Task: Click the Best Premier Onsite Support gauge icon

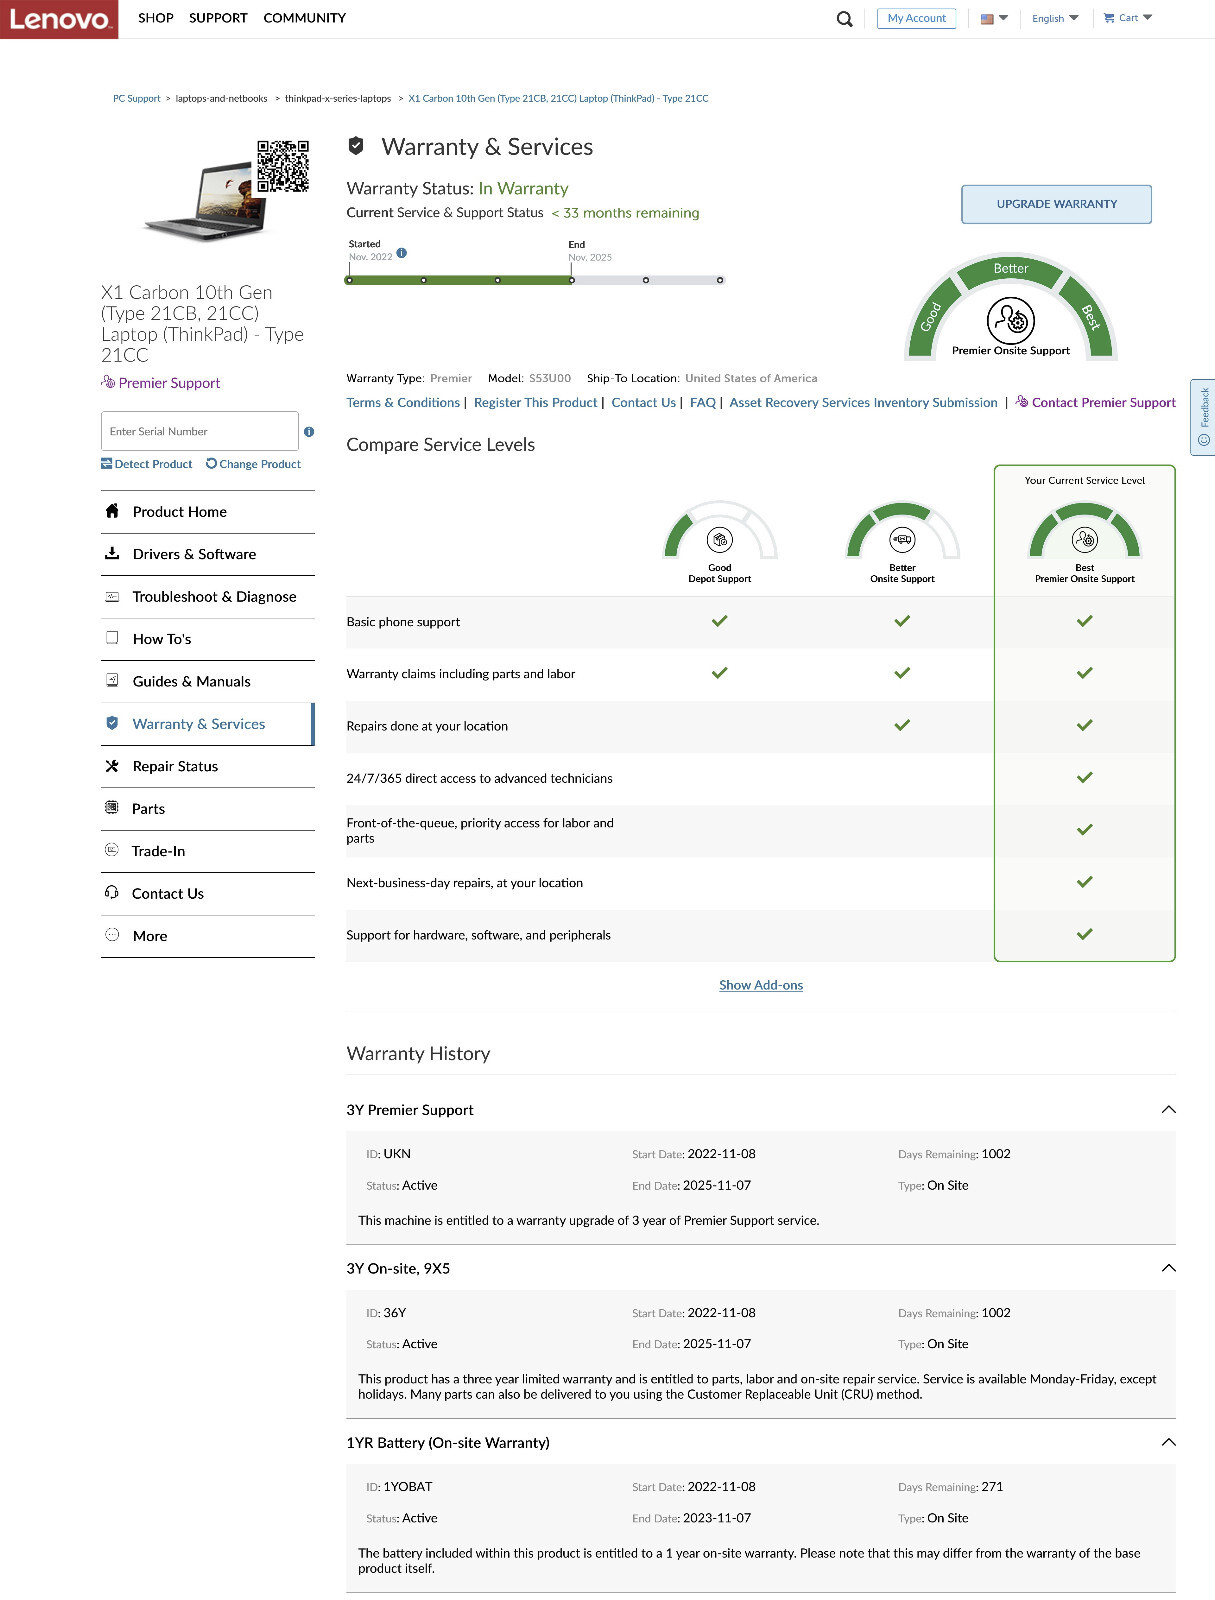Action: 1085,531
